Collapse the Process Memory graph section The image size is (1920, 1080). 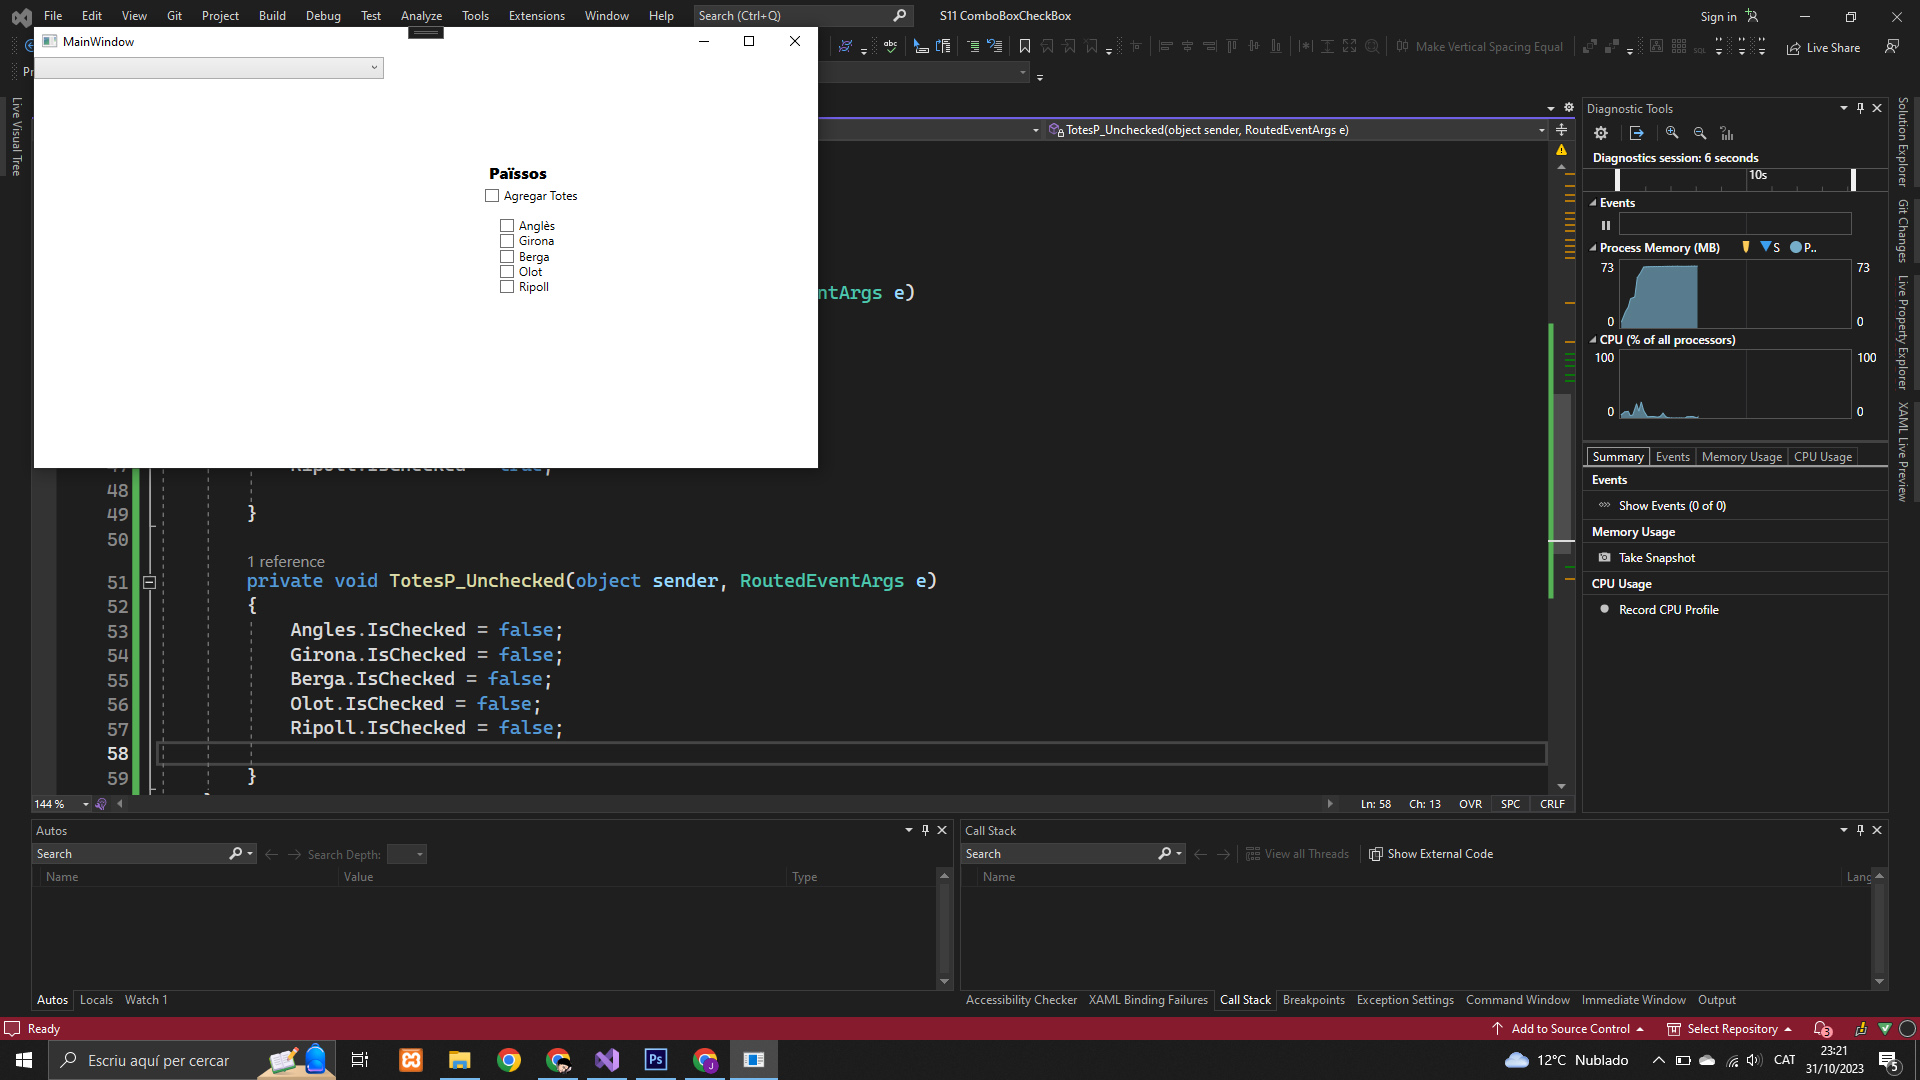[1593, 248]
